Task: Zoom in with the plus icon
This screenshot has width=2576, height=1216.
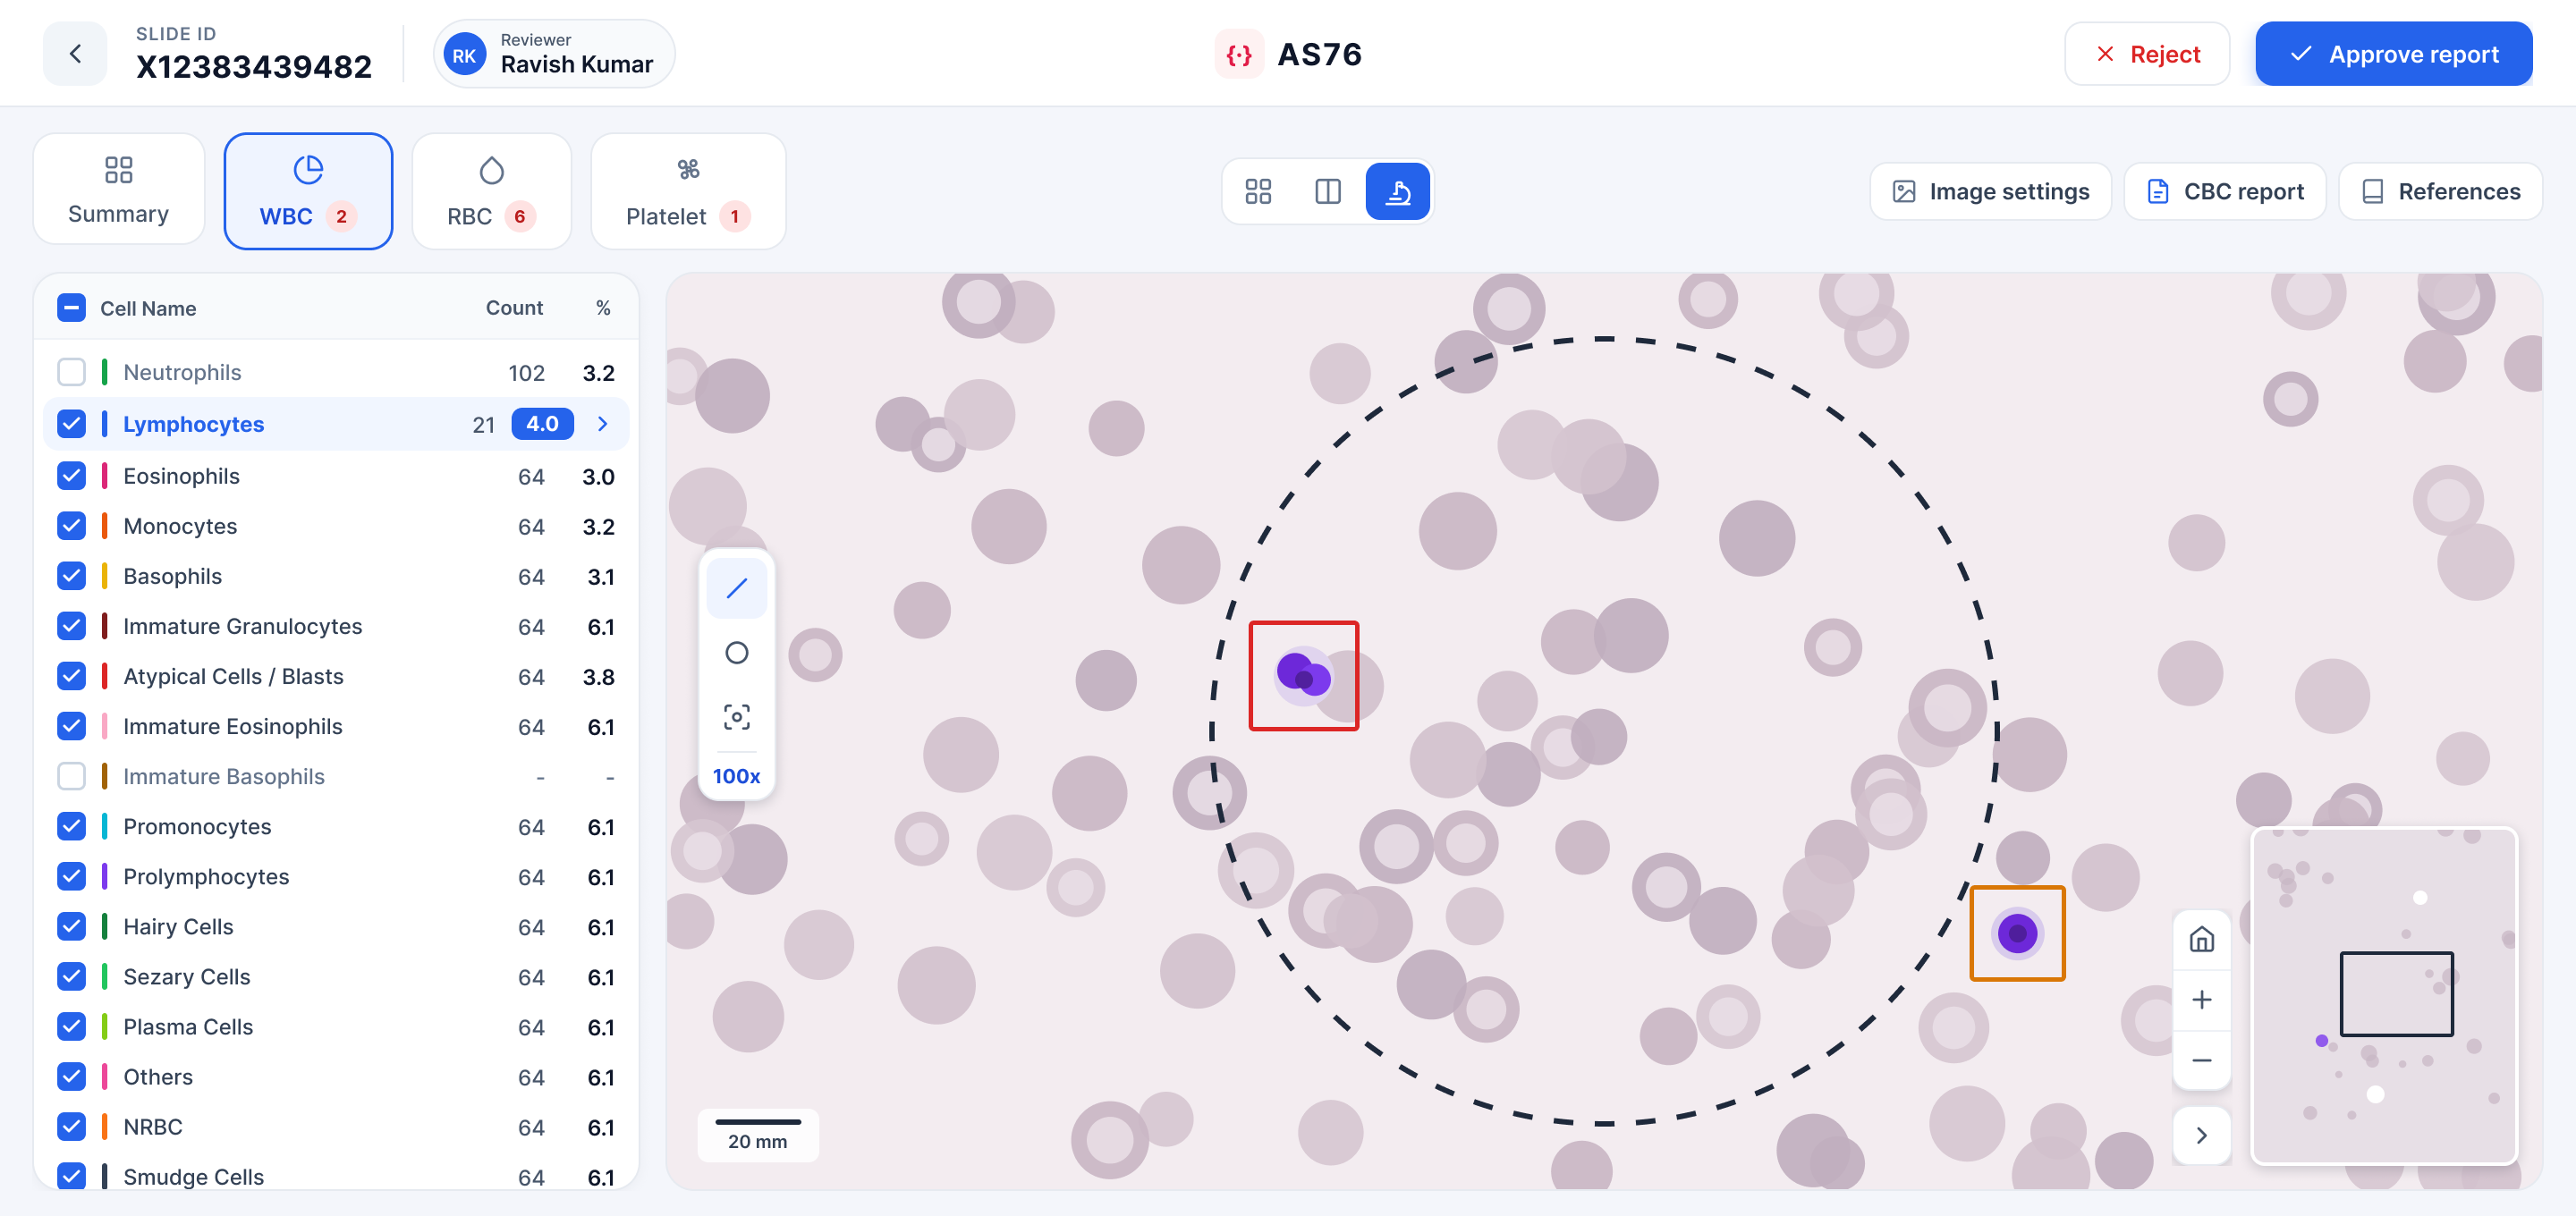Action: pyautogui.click(x=2201, y=1000)
